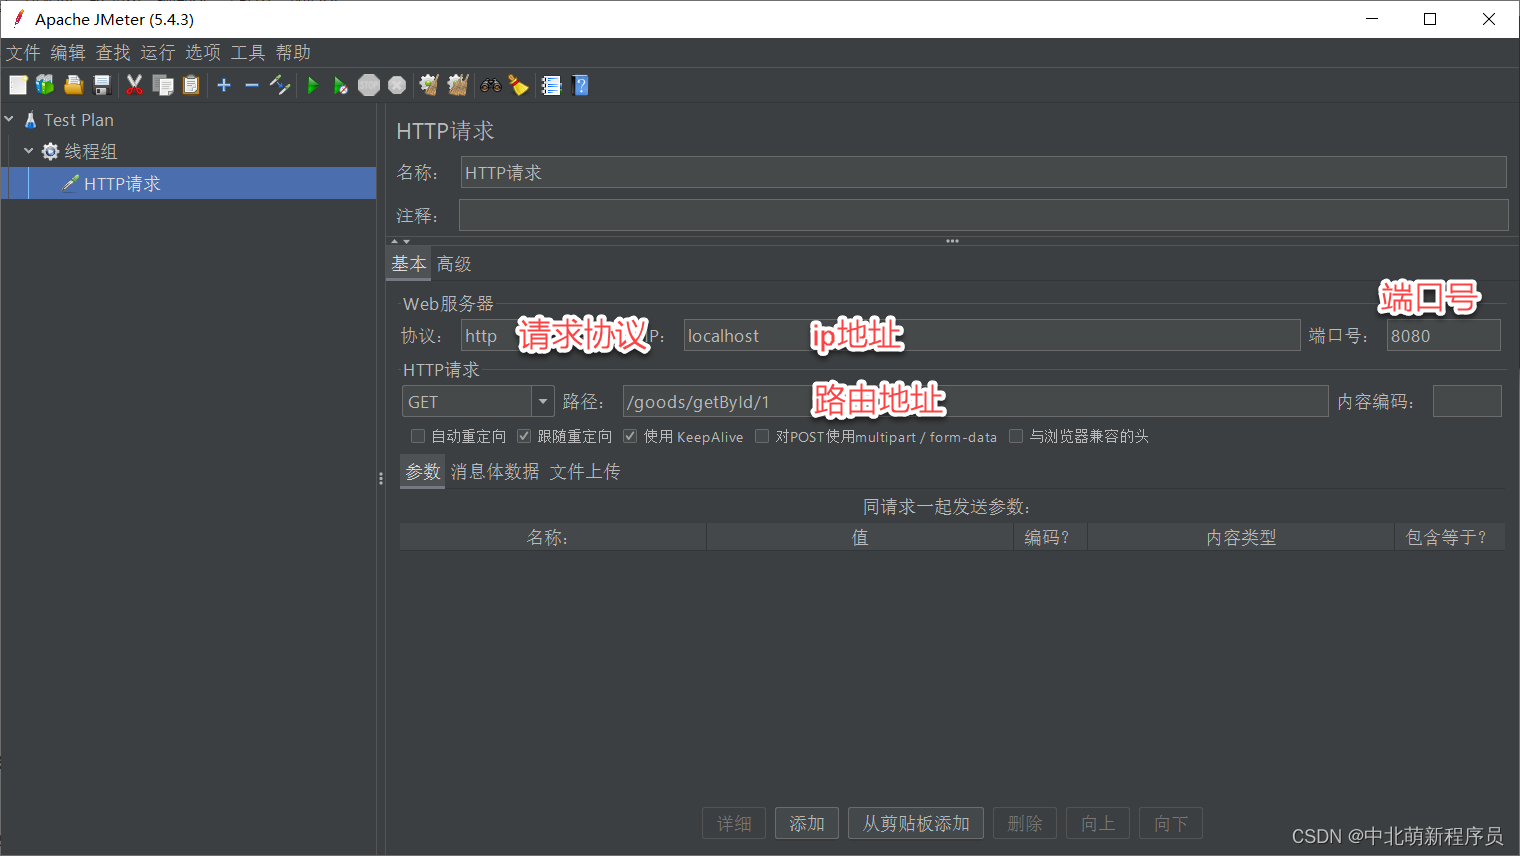The width and height of the screenshot is (1520, 856).
Task: Click the 从剪贴板添加 button
Action: coord(916,824)
